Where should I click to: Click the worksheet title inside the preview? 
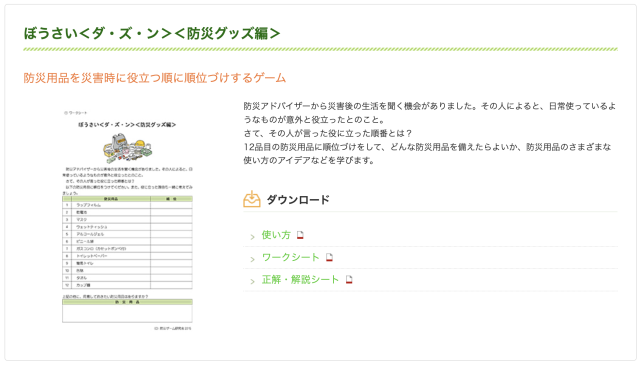click(127, 125)
